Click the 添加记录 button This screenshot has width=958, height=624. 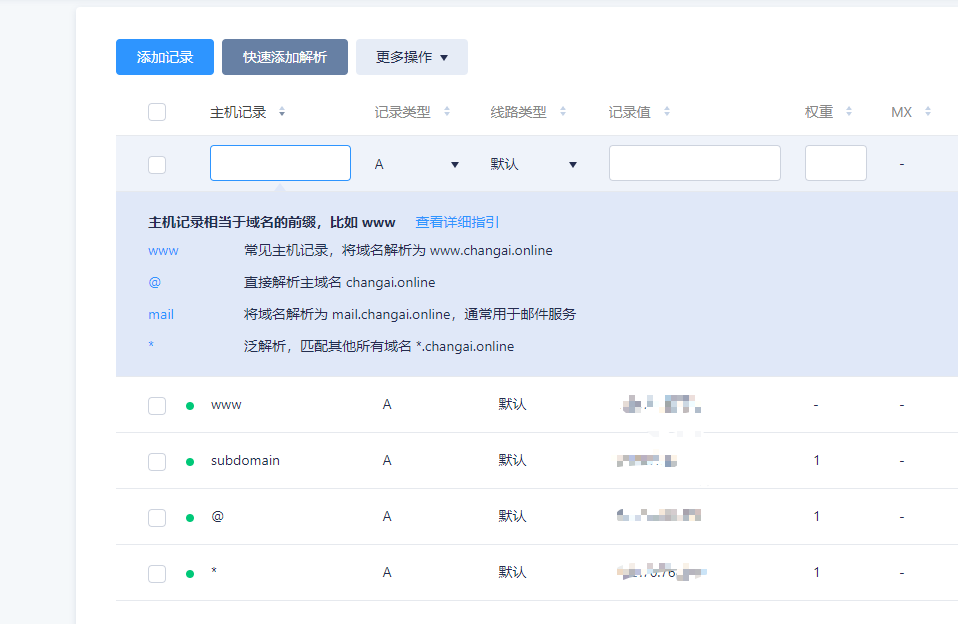click(x=165, y=57)
